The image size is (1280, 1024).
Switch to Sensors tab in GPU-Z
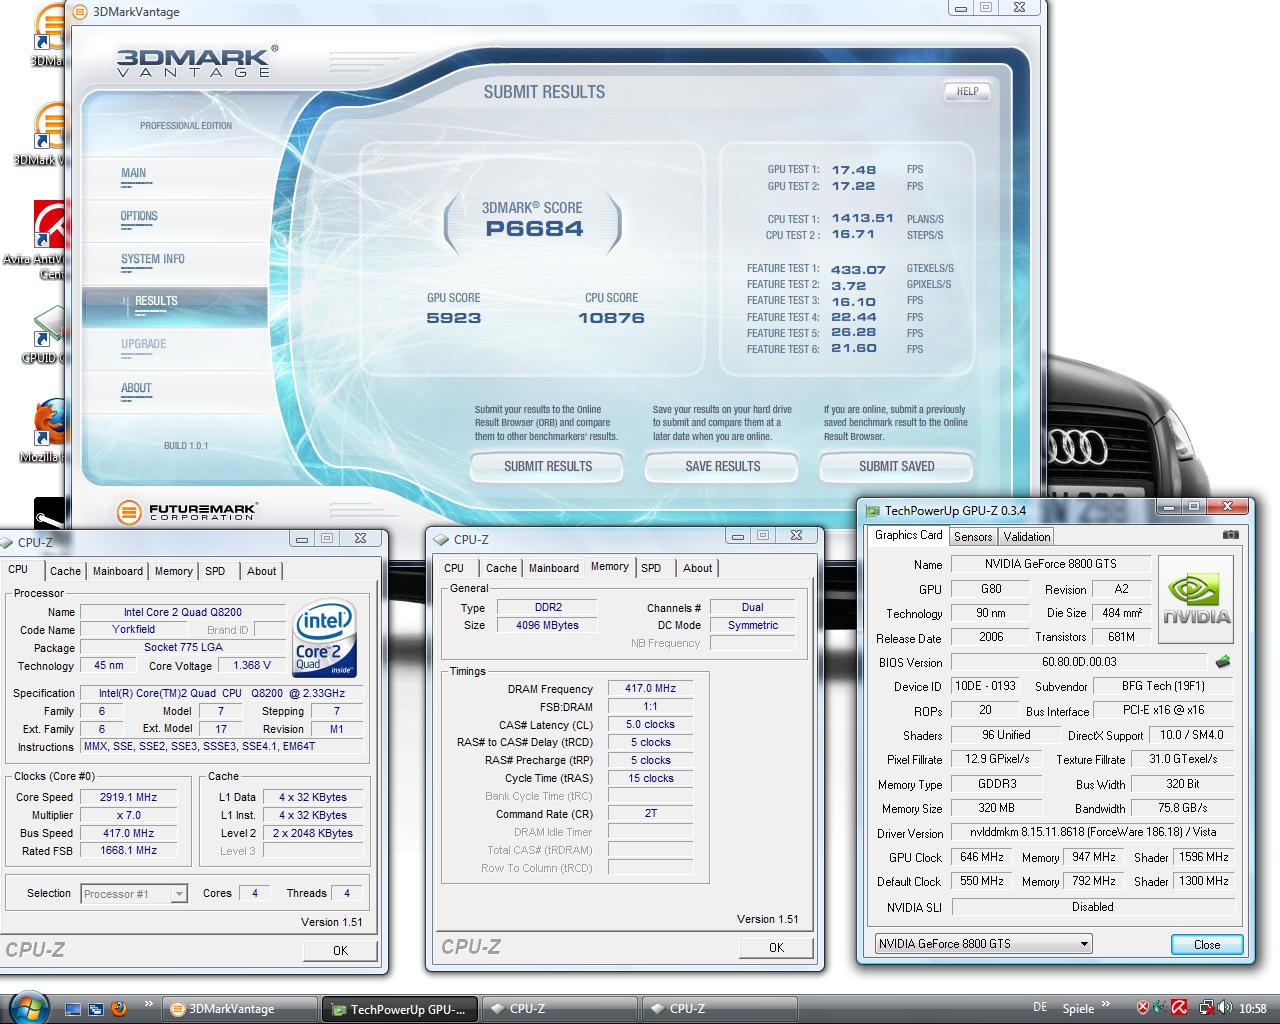pos(973,537)
